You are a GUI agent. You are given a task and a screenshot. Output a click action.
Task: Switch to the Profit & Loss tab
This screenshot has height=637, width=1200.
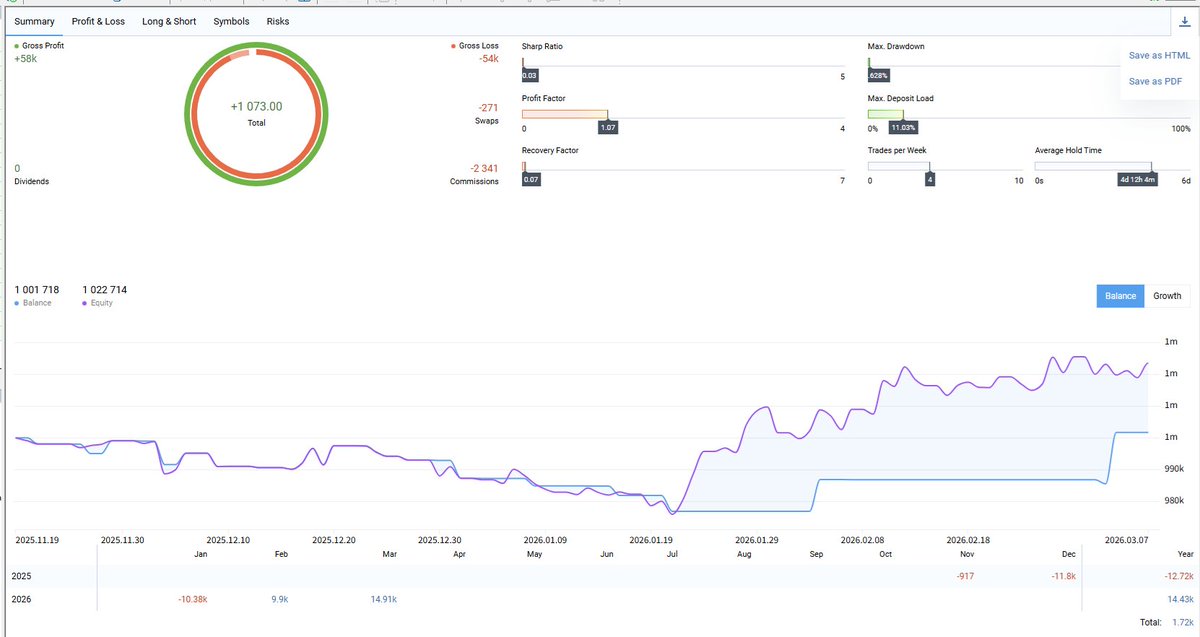98,21
